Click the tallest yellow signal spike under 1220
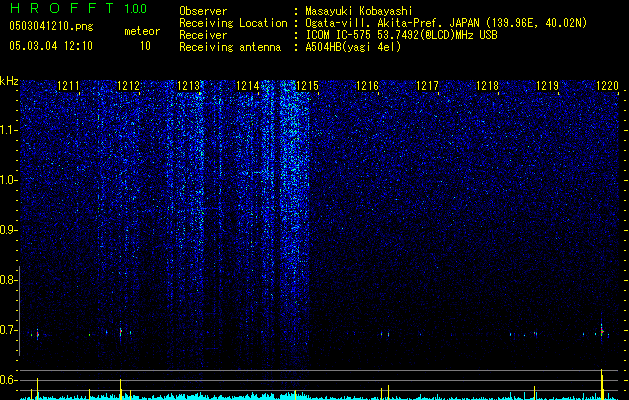The image size is (629, 400). pyautogui.click(x=602, y=384)
